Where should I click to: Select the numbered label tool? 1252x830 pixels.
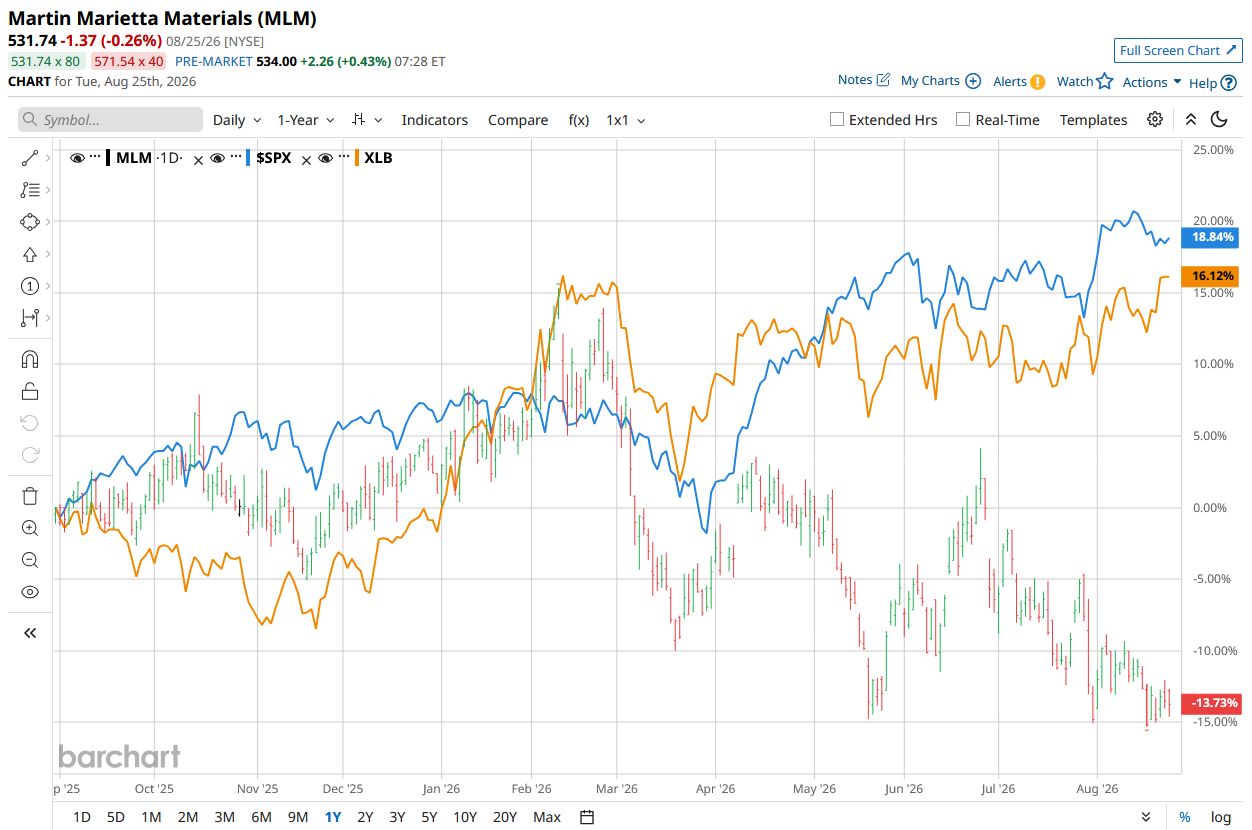tap(29, 286)
